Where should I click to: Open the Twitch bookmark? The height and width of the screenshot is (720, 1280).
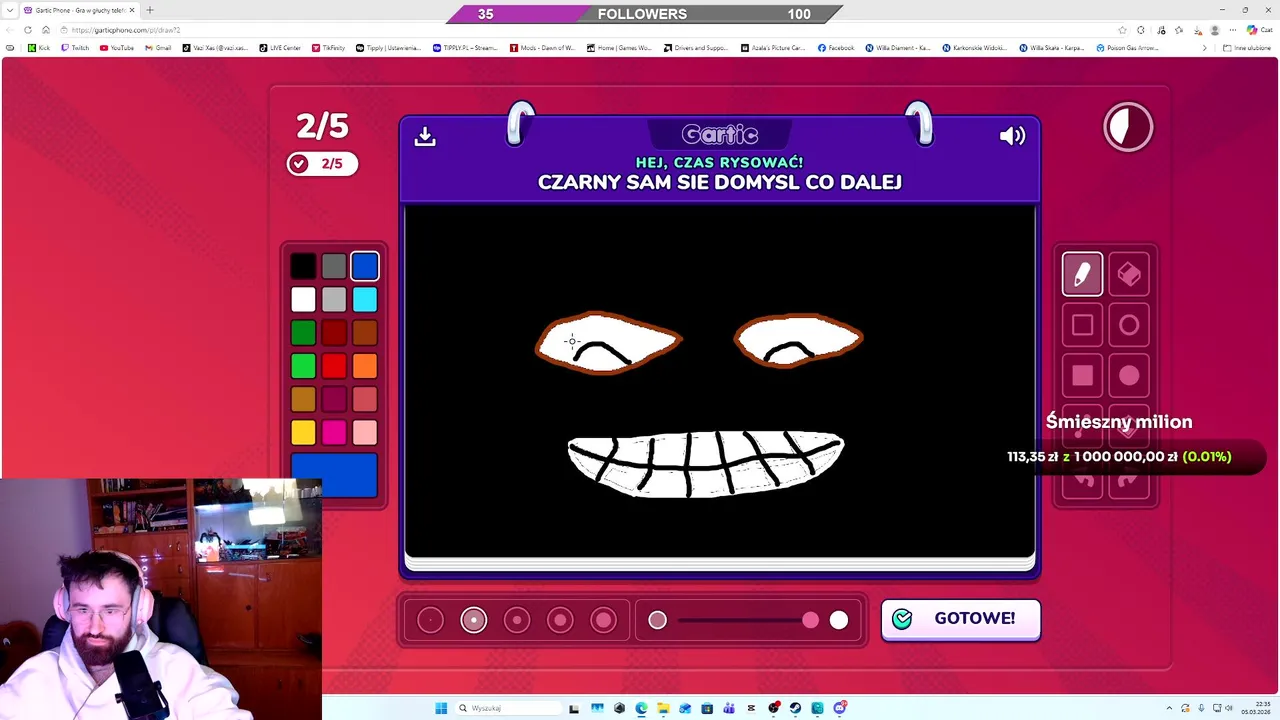(x=75, y=48)
